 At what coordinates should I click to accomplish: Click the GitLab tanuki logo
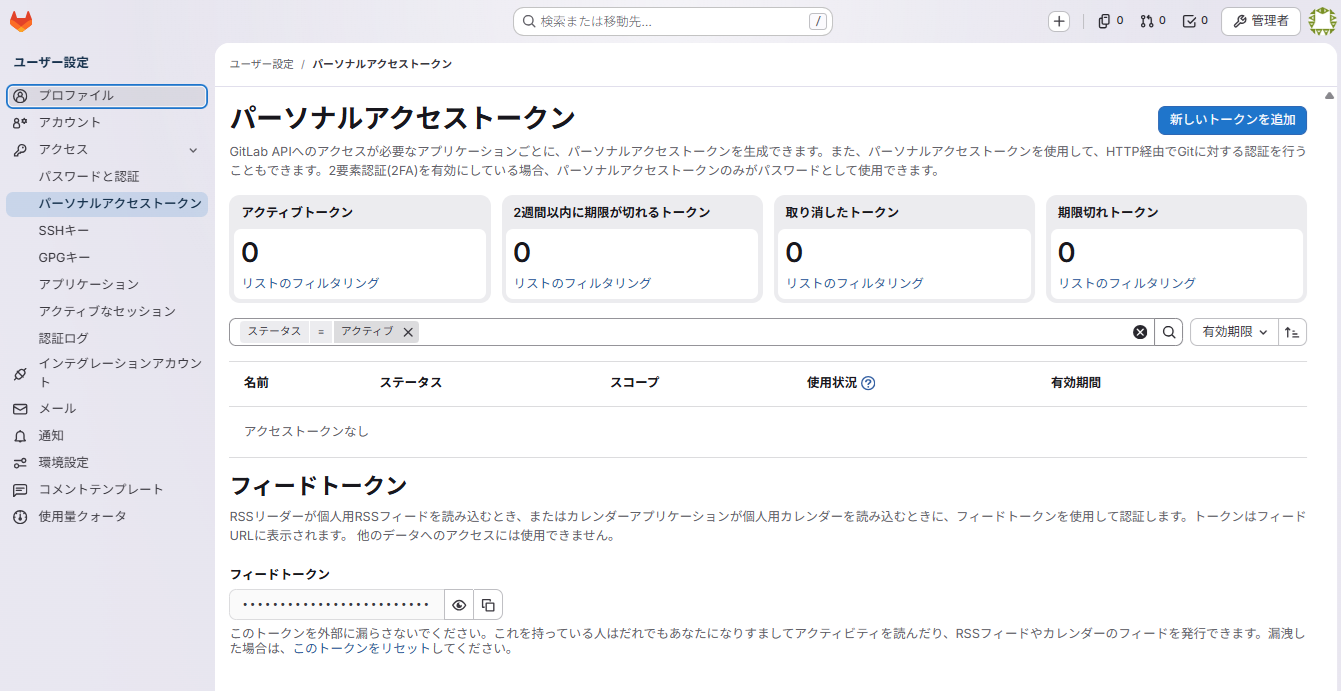click(x=21, y=20)
